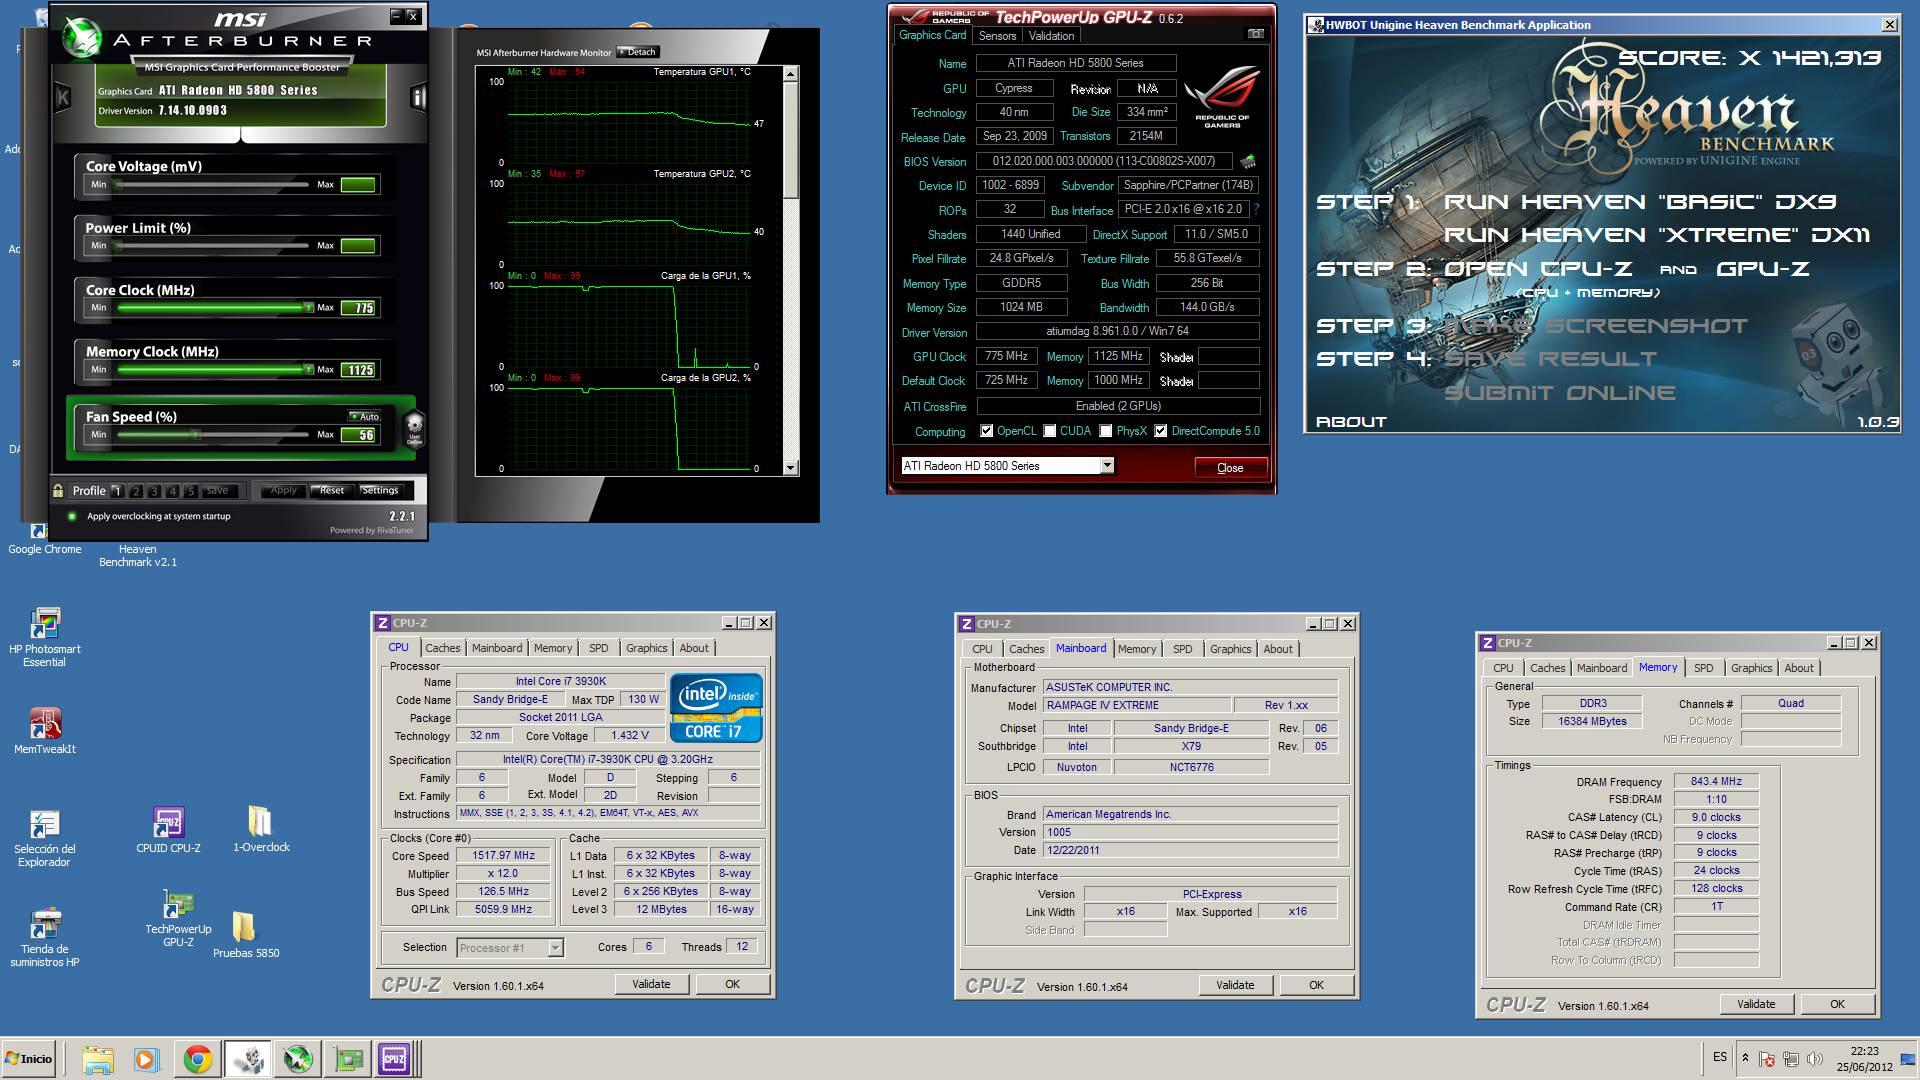This screenshot has height=1080, width=1920.
Task: Select Afterburner profile slot 5
Action: [x=191, y=491]
